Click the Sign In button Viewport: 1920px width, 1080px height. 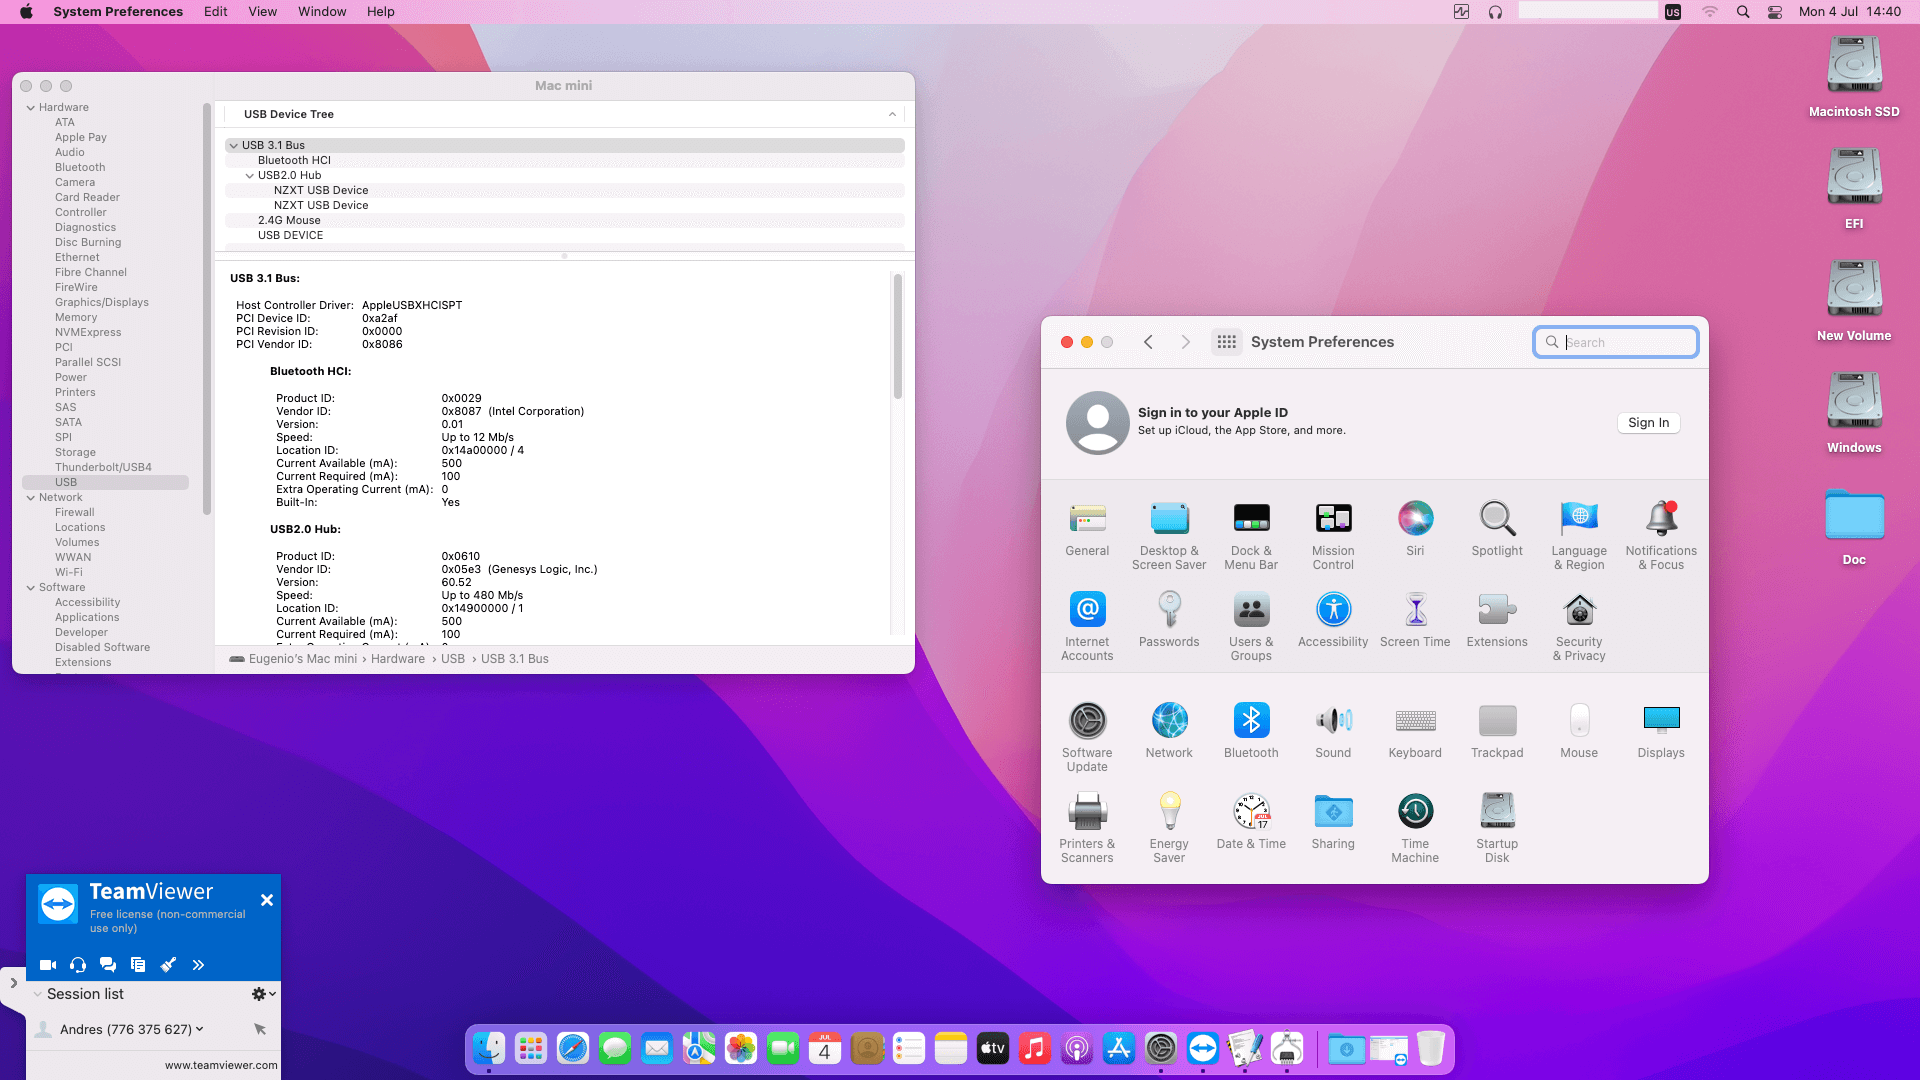(x=1649, y=423)
